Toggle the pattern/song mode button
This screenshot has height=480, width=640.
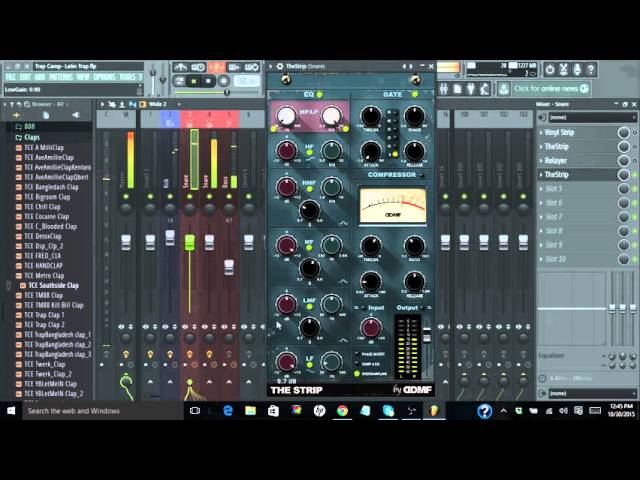pyautogui.click(x=179, y=81)
